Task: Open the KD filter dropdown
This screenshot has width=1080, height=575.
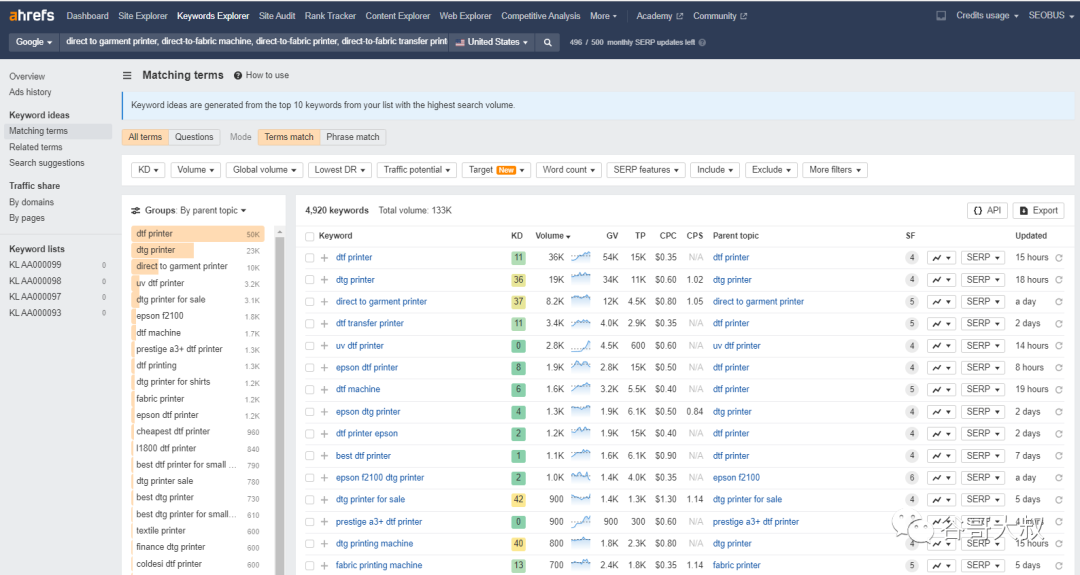Action: tap(148, 170)
